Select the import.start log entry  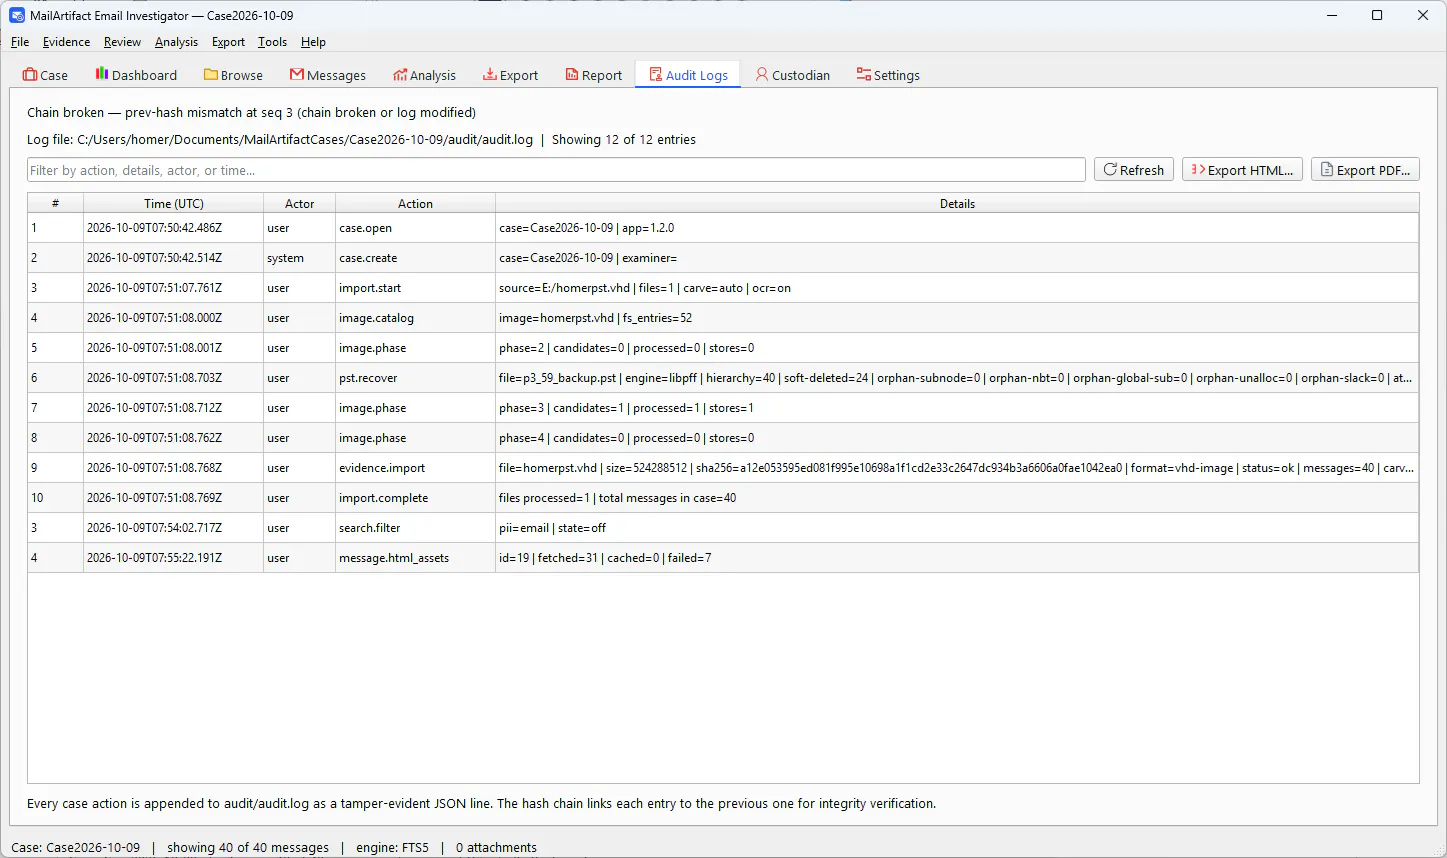click(x=723, y=288)
